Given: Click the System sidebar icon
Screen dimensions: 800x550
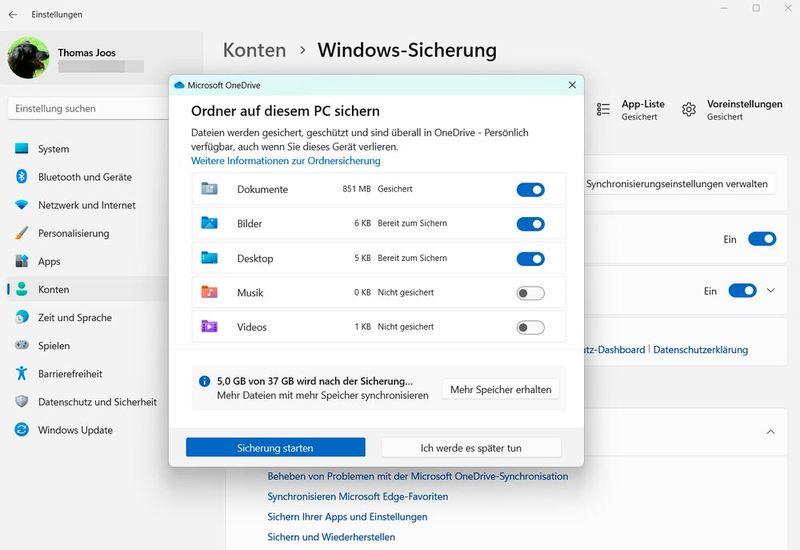Looking at the screenshot, I should (21, 148).
